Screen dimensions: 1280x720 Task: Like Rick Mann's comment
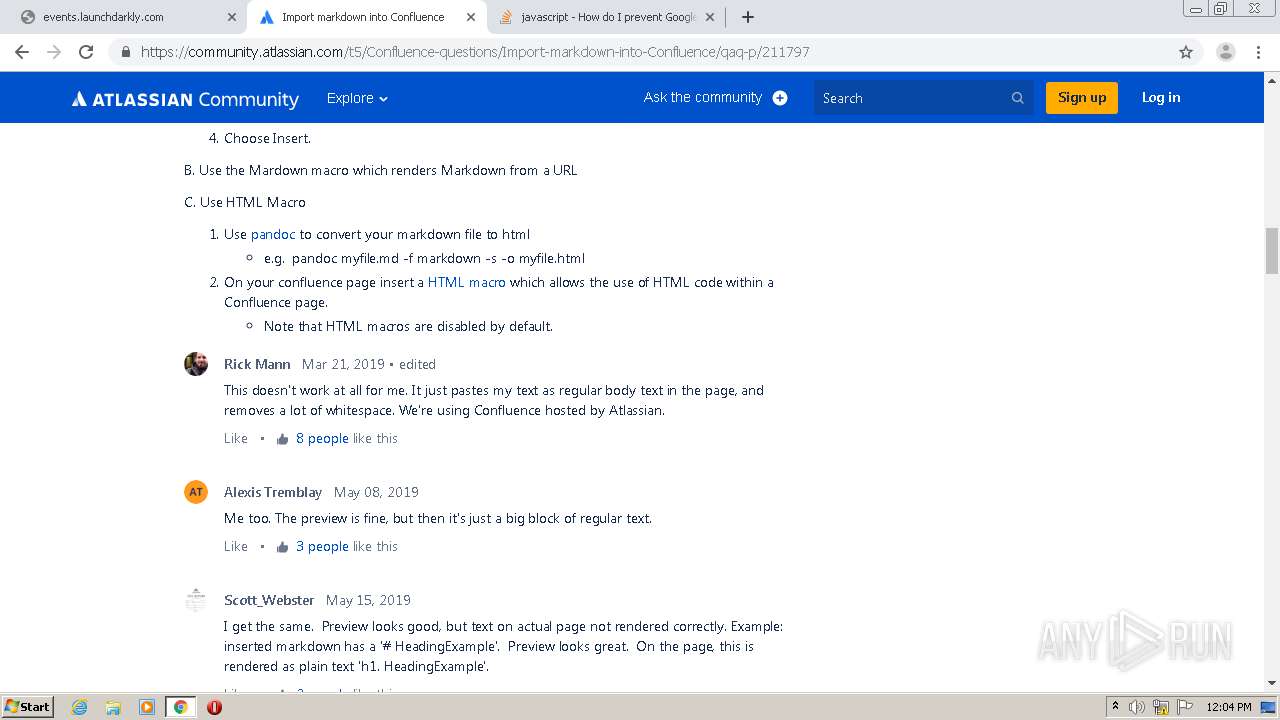pos(236,438)
